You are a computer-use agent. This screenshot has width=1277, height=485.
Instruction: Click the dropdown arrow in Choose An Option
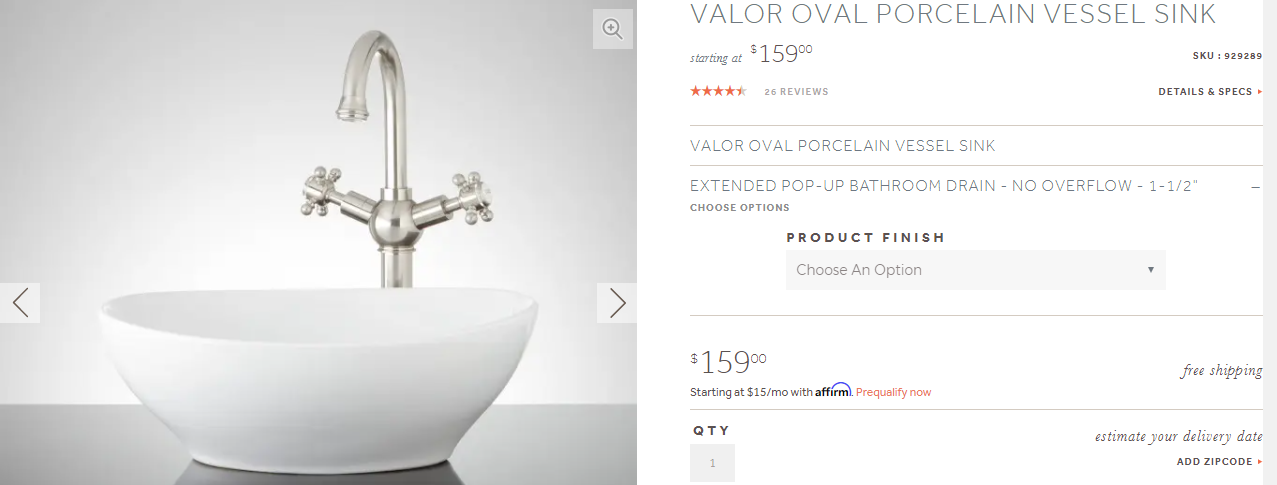(x=1150, y=270)
